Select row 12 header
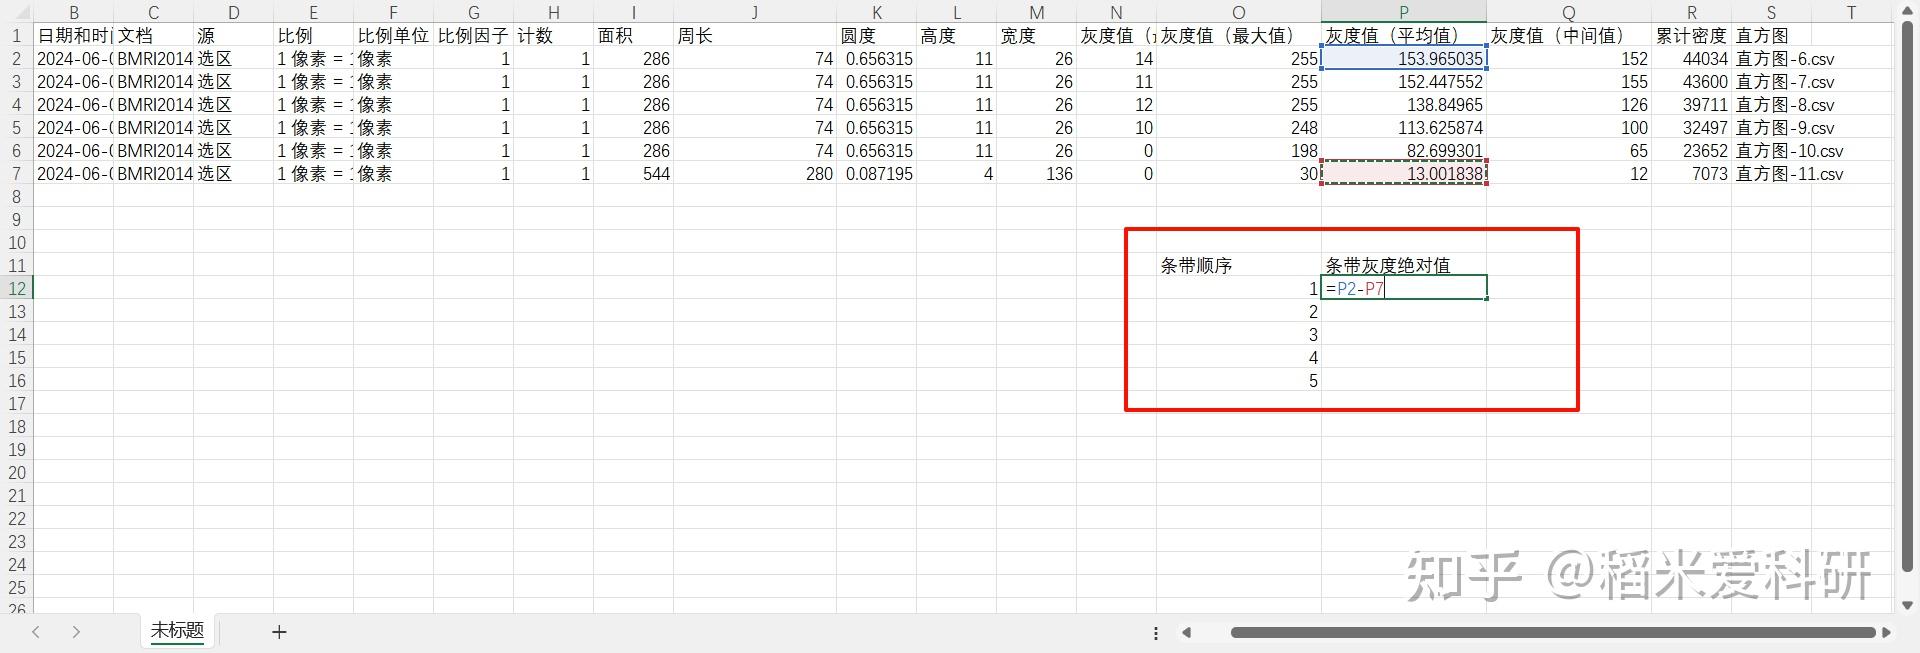The image size is (1920, 653). click(x=17, y=288)
